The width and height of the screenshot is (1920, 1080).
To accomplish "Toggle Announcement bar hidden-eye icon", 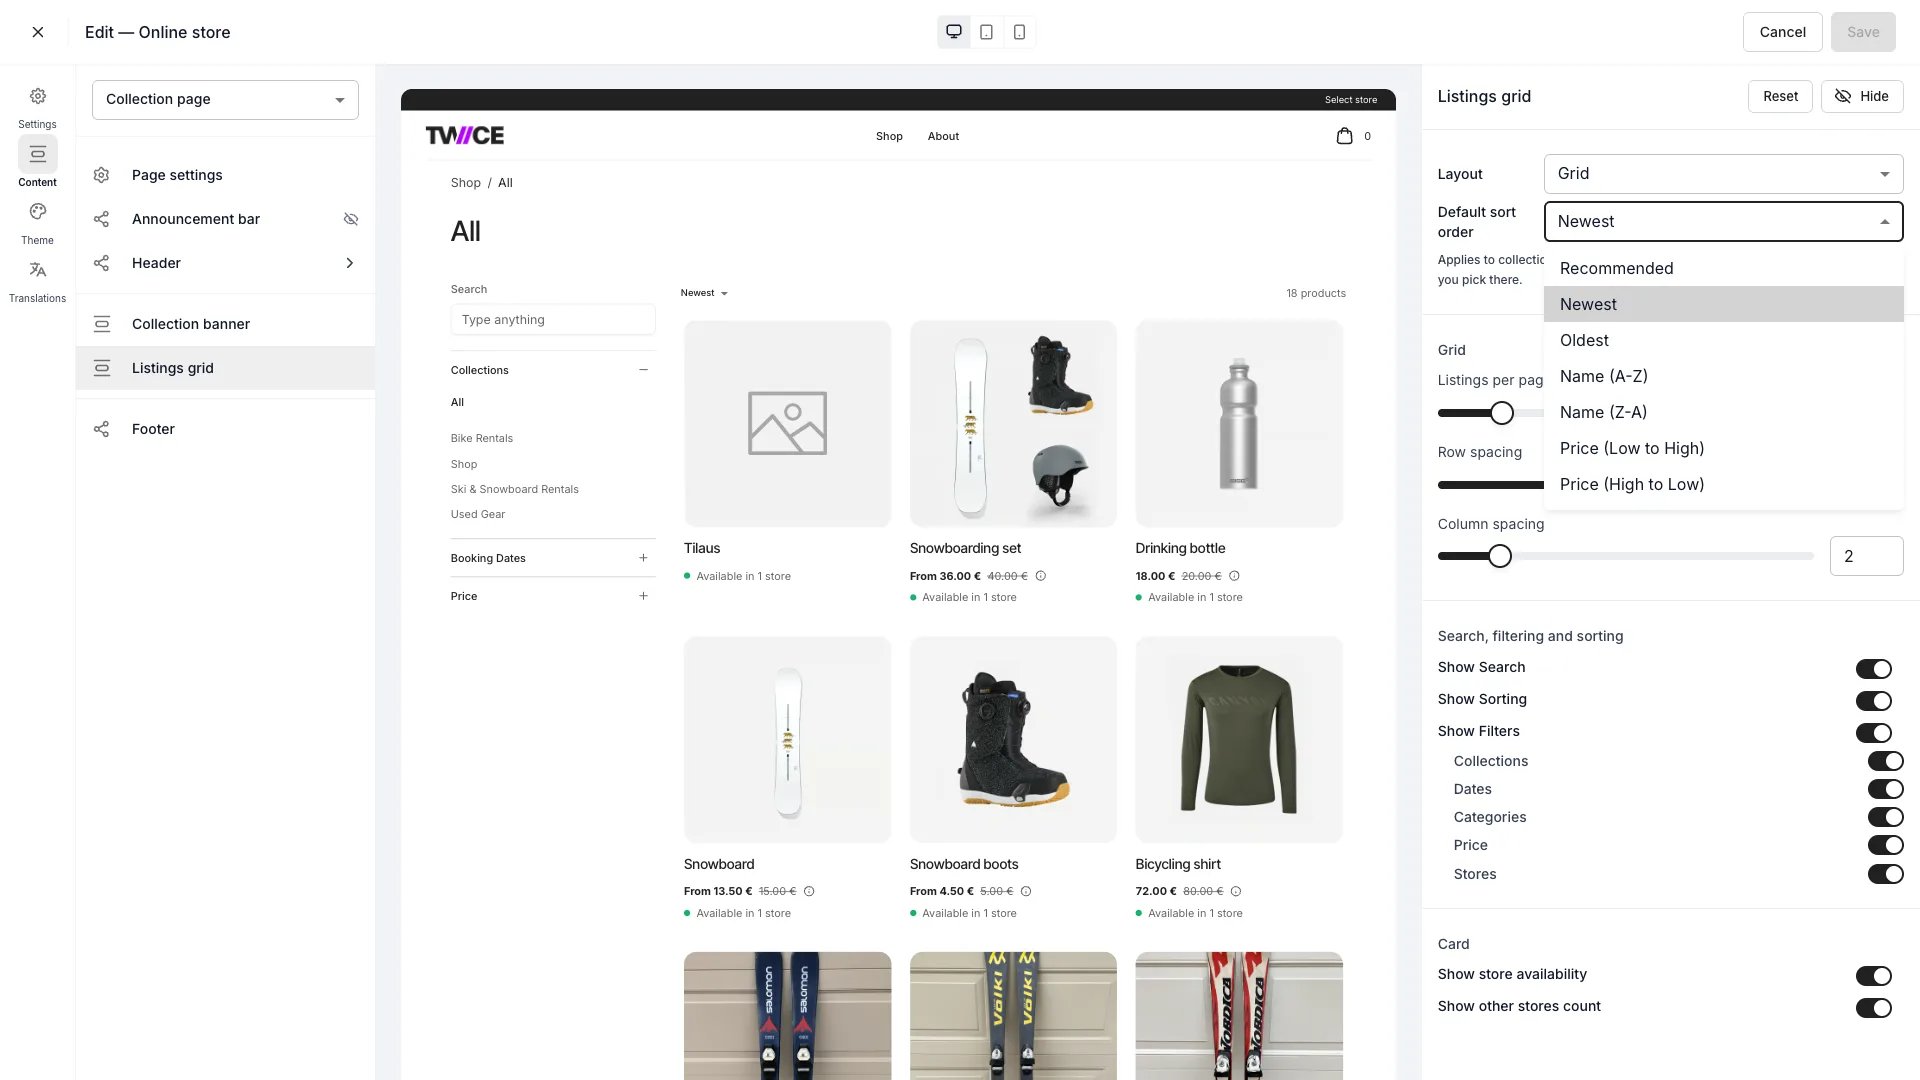I will [351, 219].
